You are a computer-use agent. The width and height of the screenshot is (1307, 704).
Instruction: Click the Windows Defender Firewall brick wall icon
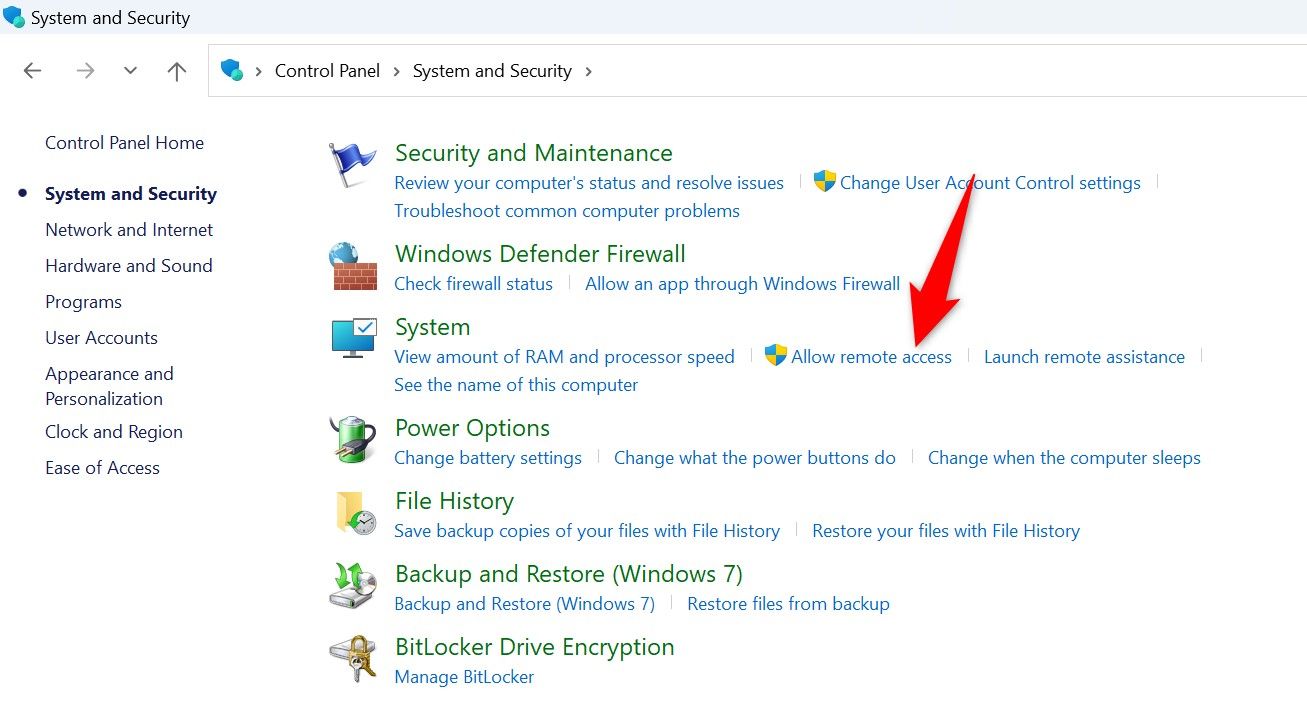tap(353, 266)
